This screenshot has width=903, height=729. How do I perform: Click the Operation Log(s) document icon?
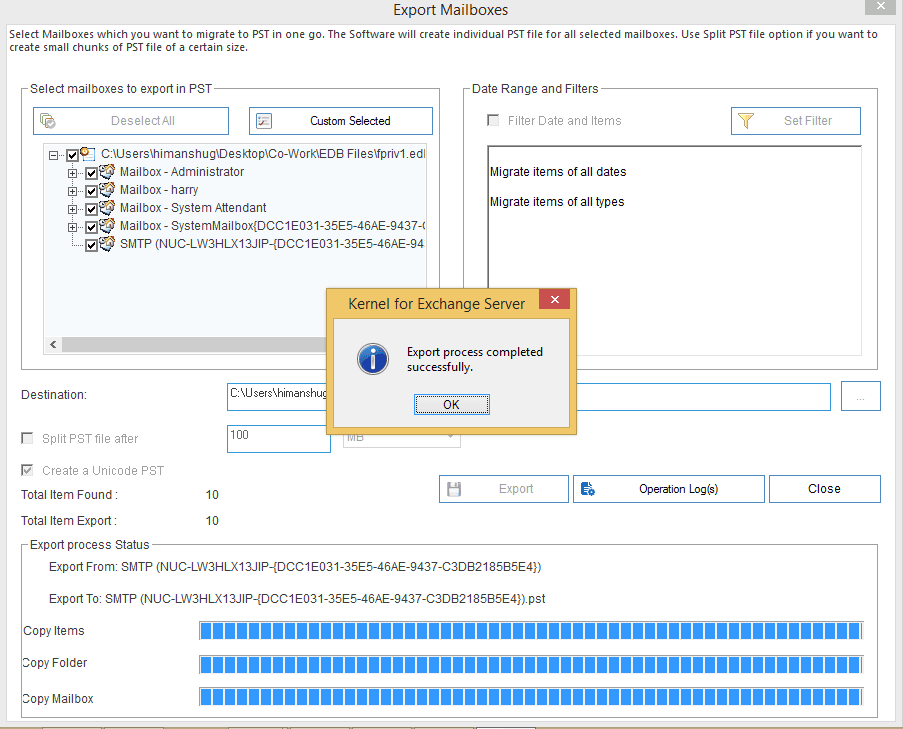pos(587,489)
